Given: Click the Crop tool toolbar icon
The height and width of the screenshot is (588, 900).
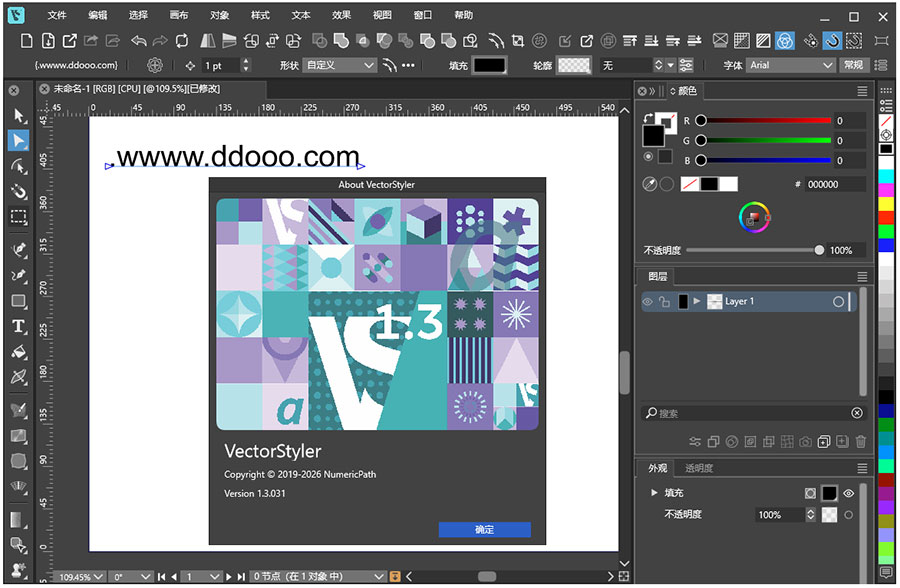Looking at the screenshot, I should pos(518,41).
